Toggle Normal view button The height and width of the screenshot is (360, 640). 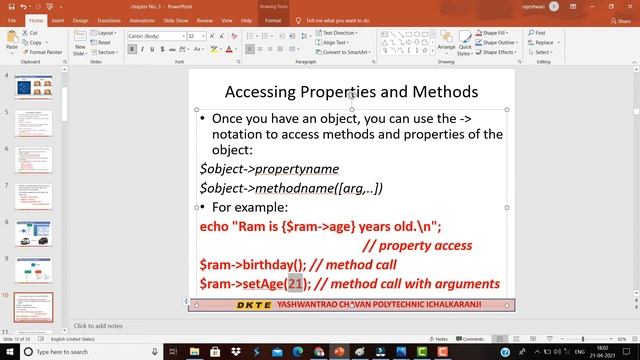click(500, 339)
